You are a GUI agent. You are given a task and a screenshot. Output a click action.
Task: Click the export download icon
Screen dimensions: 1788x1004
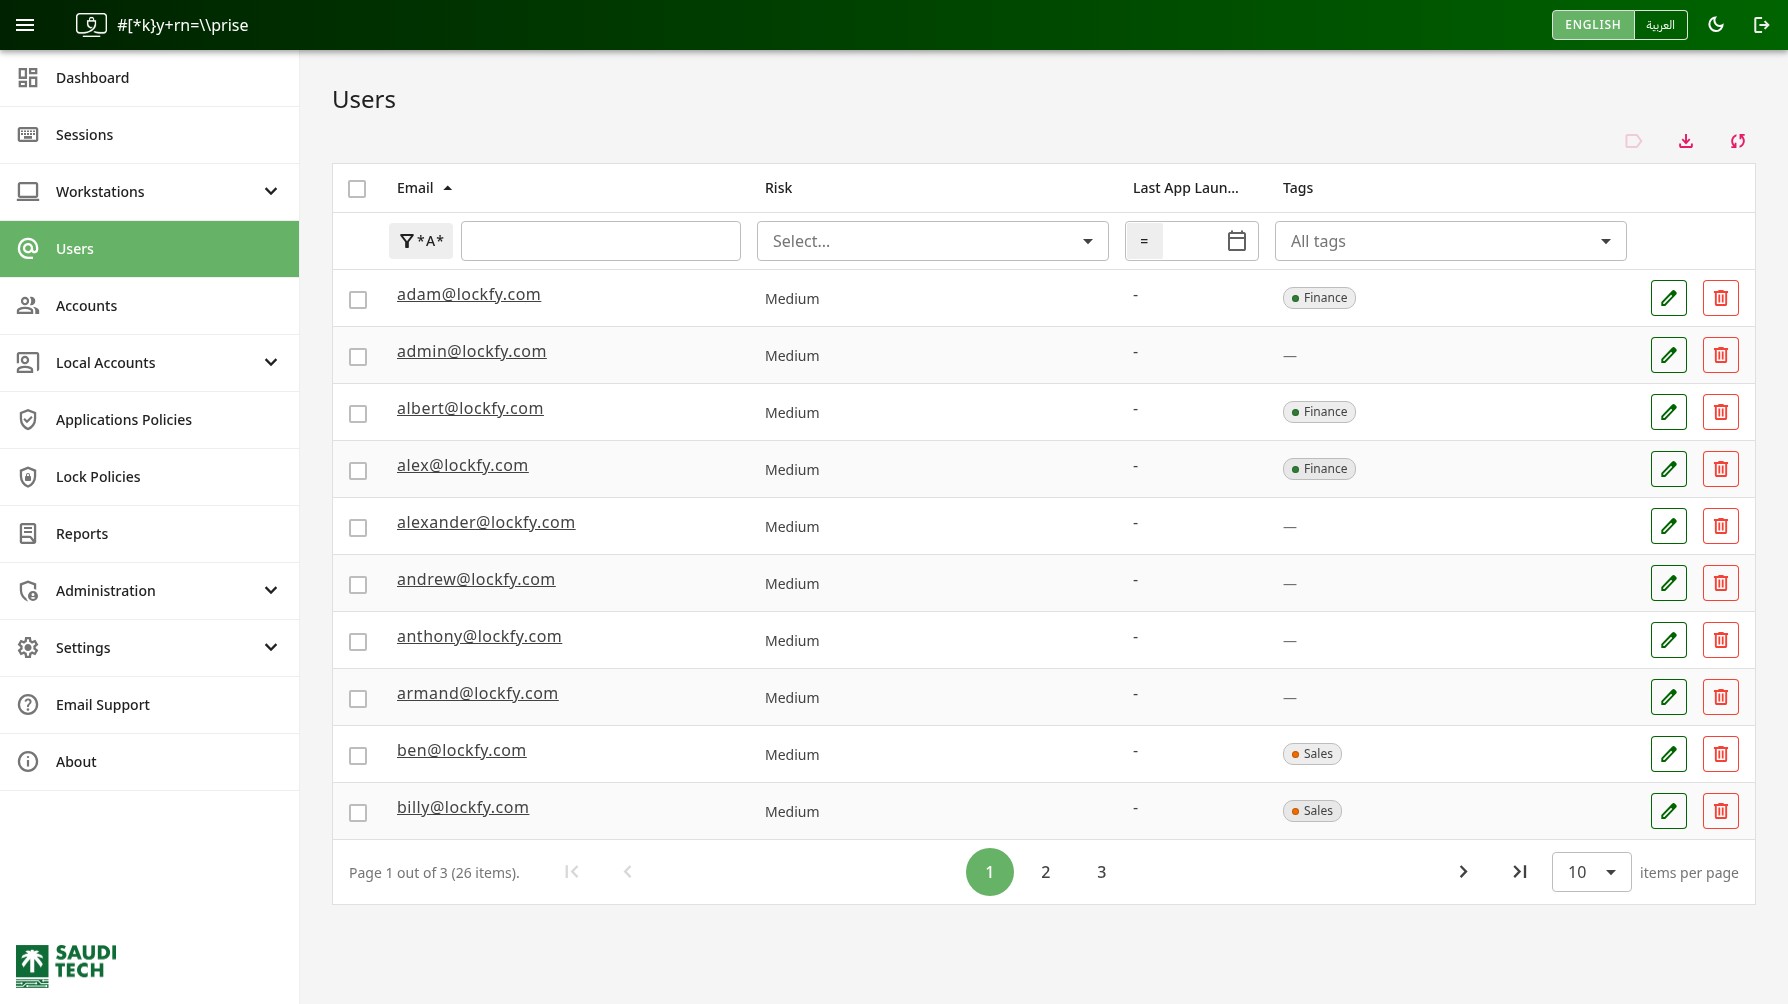tap(1686, 141)
